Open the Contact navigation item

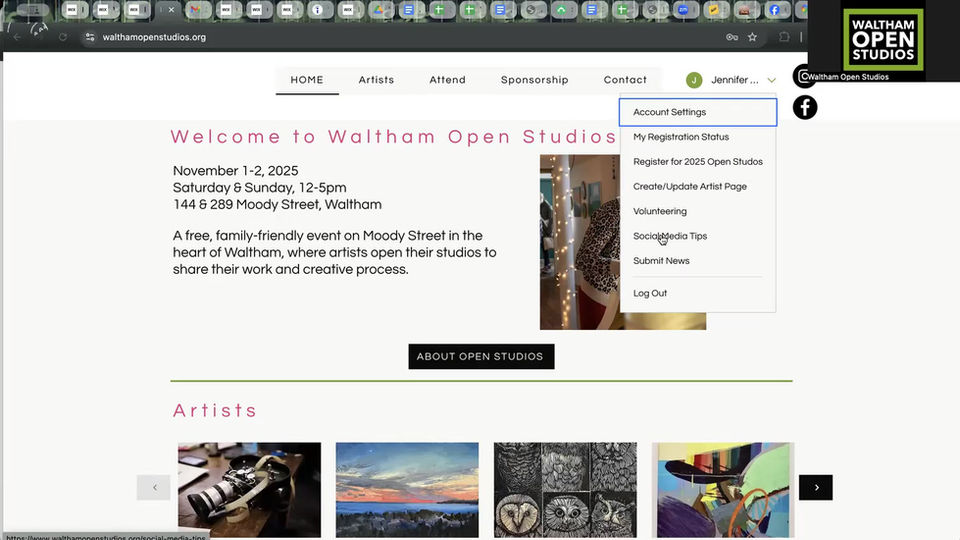tap(625, 80)
